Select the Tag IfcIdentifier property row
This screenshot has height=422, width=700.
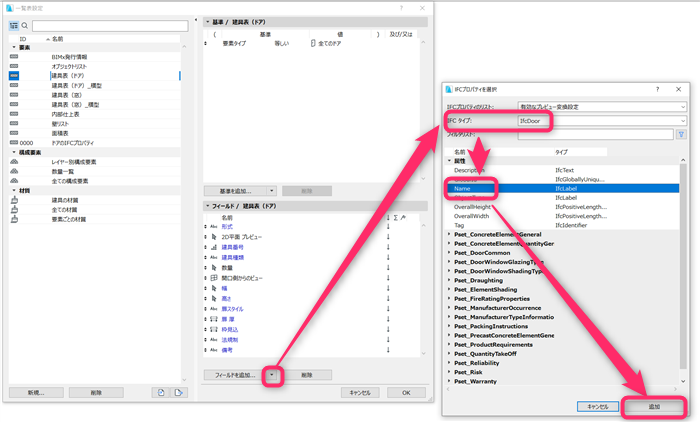point(562,225)
